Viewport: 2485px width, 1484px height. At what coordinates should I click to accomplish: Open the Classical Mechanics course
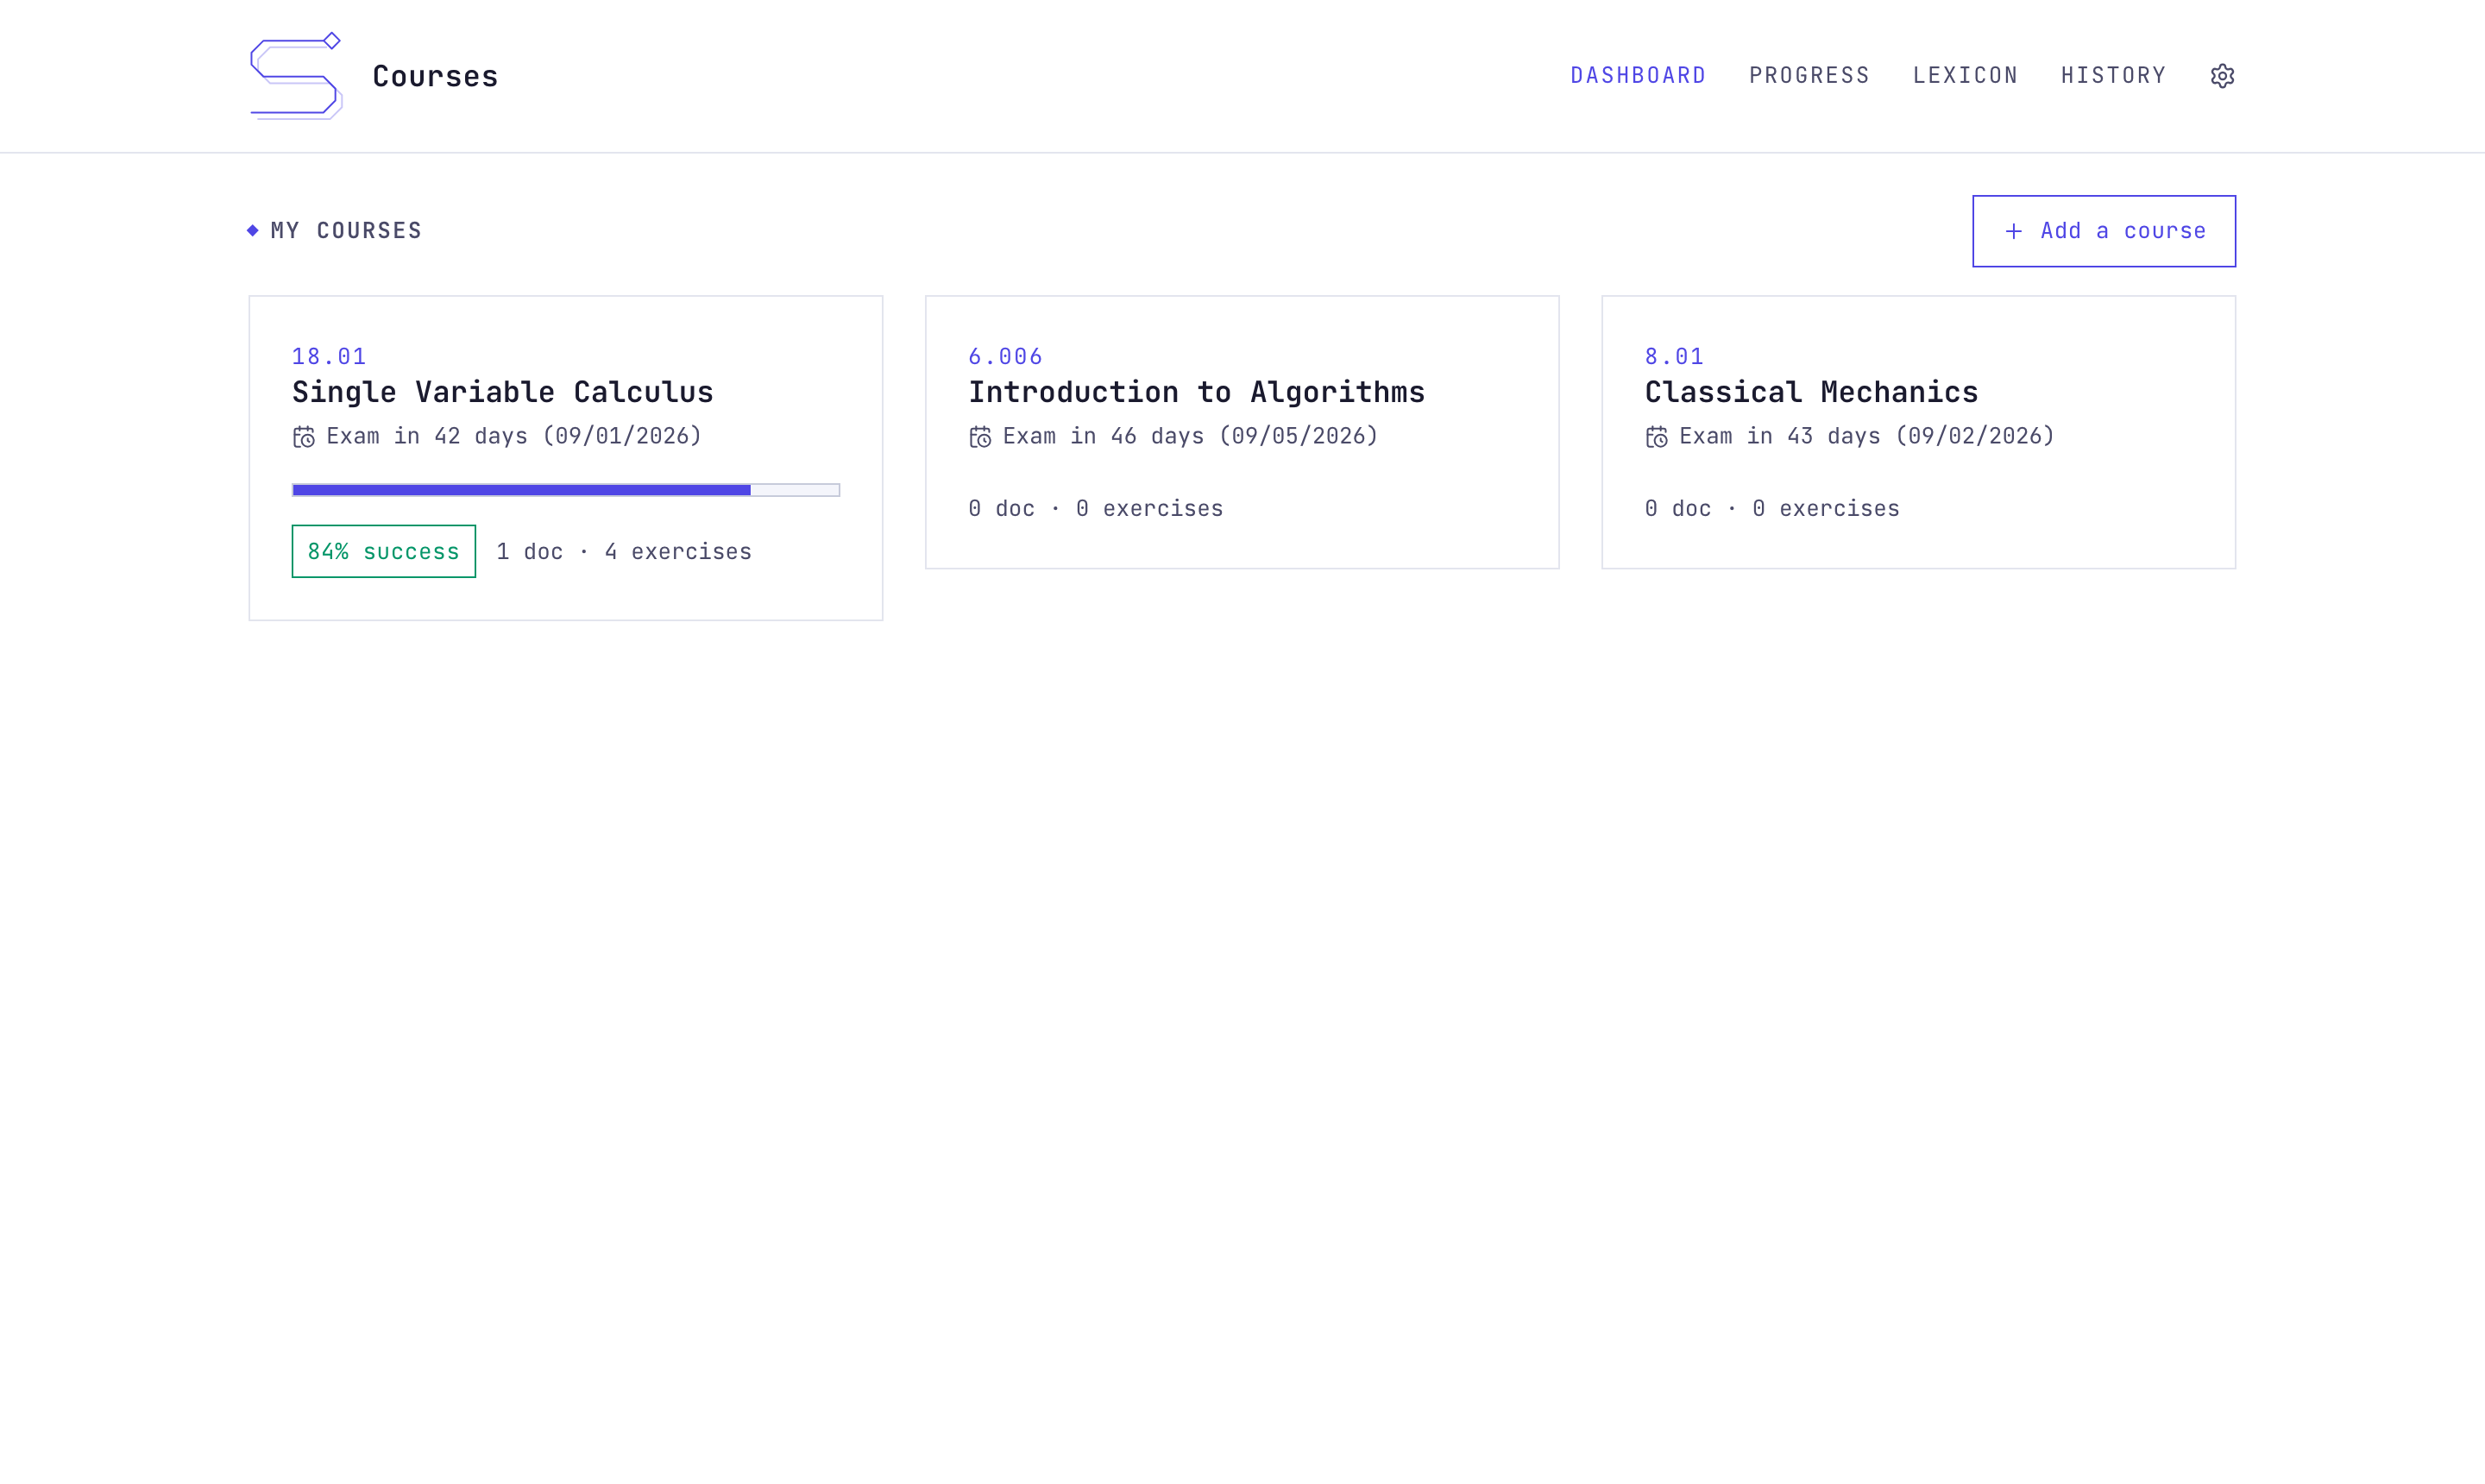pyautogui.click(x=1919, y=432)
